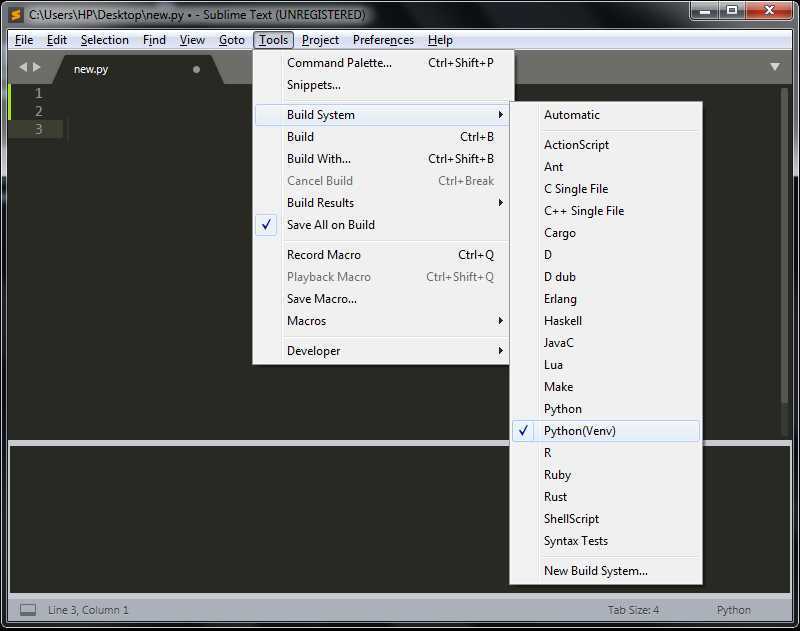Open the Preferences menu
The image size is (800, 631).
(383, 40)
